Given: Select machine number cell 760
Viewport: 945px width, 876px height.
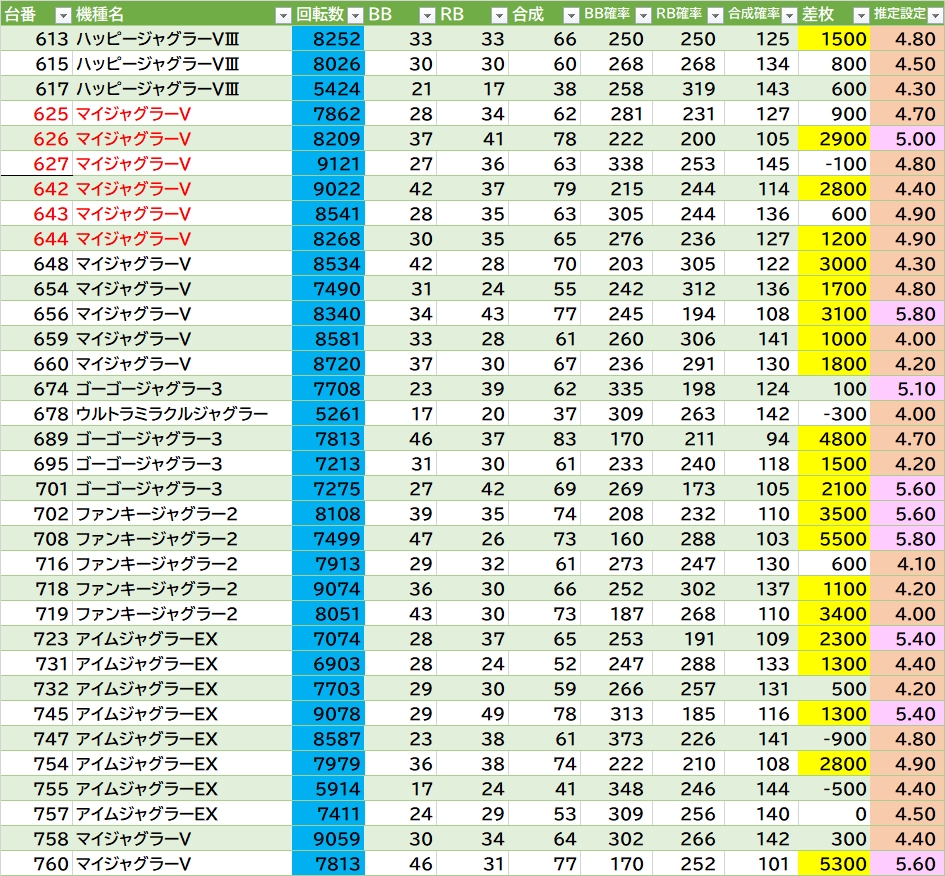Looking at the screenshot, I should pyautogui.click(x=37, y=864).
